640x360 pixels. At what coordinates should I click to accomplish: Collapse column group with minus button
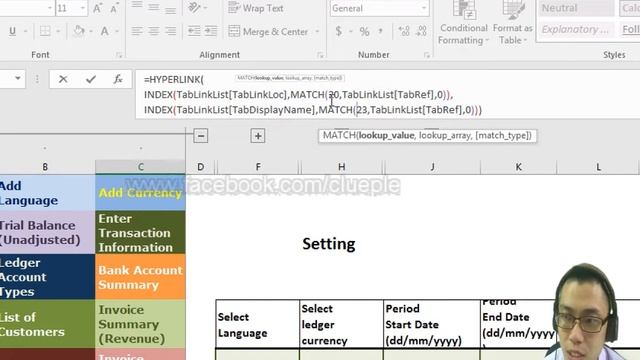[201, 136]
